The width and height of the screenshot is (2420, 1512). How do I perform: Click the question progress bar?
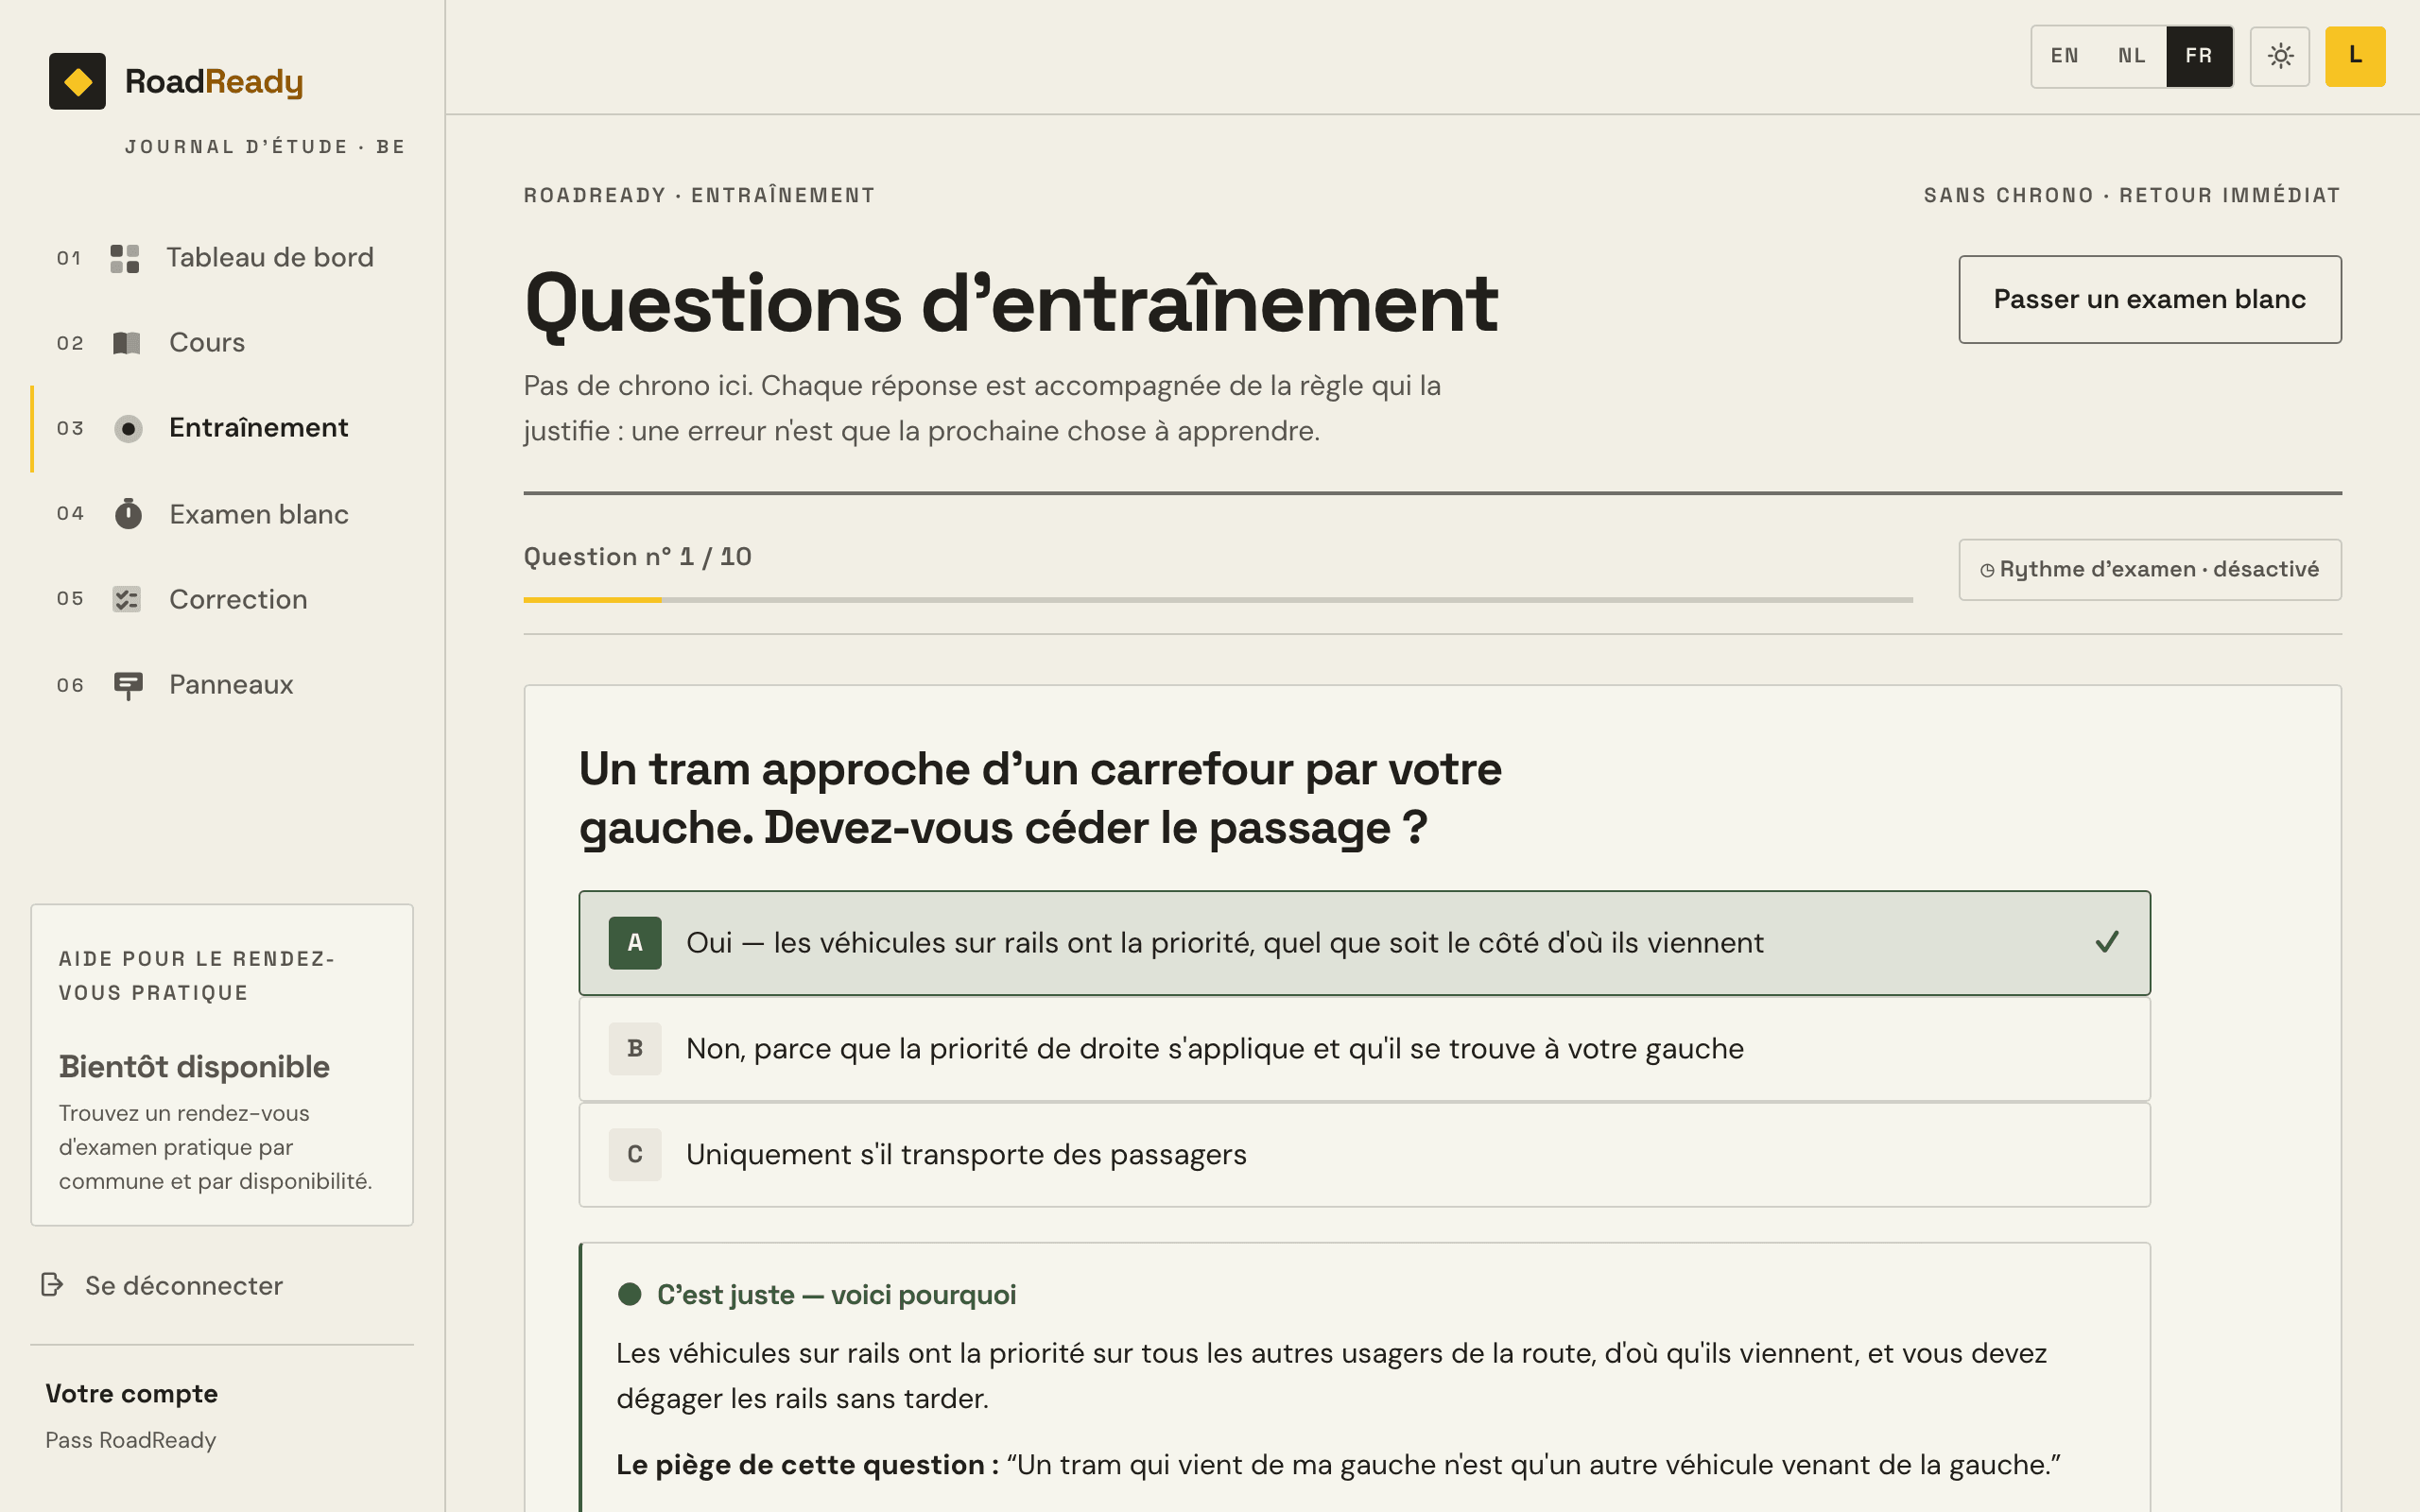coord(1218,600)
